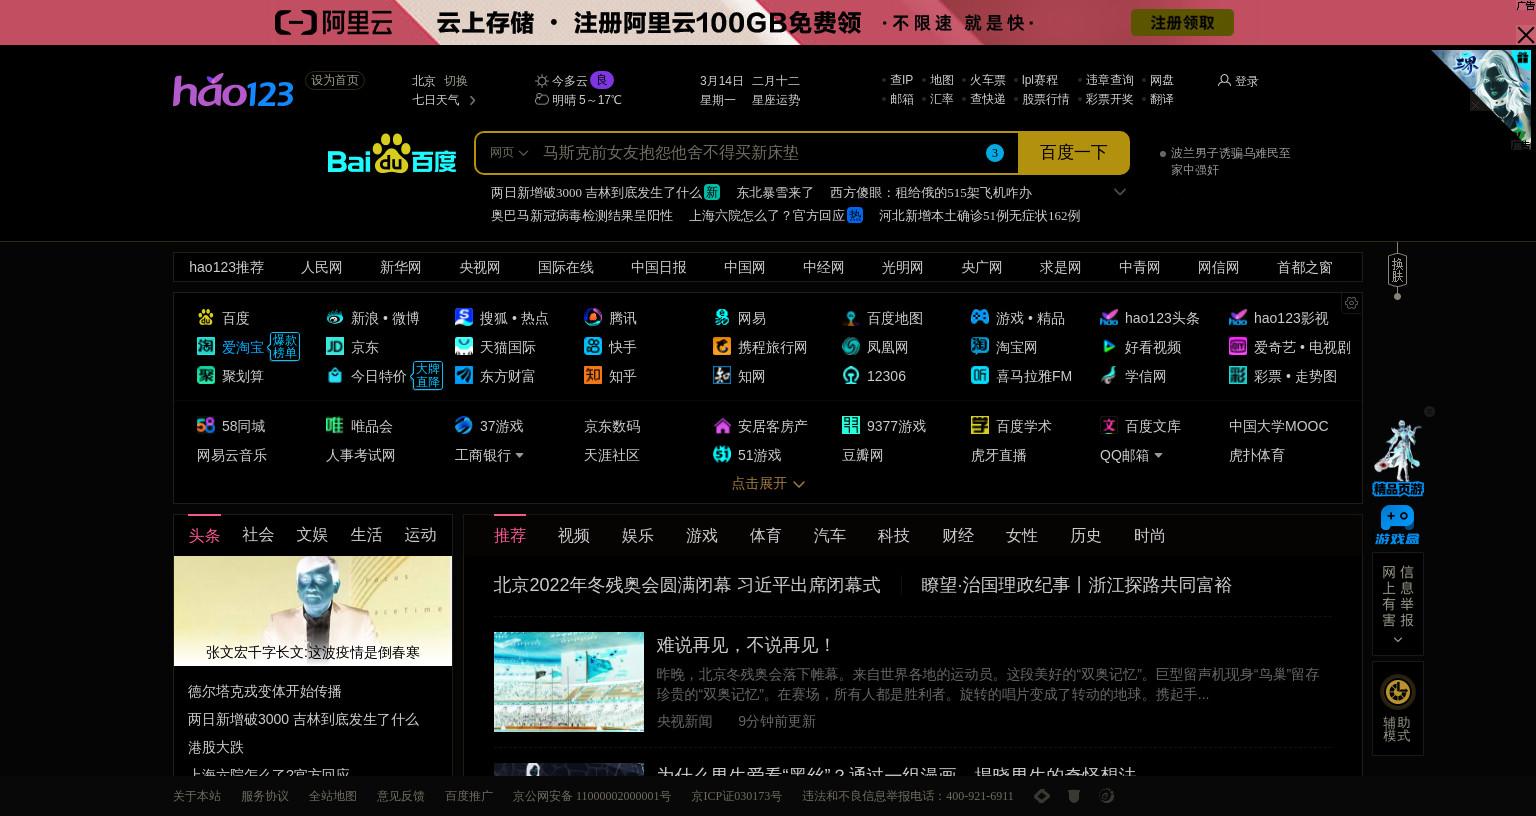This screenshot has height=816, width=1536.
Task: Click the 安居客房产 house icon
Action: [x=722, y=426]
